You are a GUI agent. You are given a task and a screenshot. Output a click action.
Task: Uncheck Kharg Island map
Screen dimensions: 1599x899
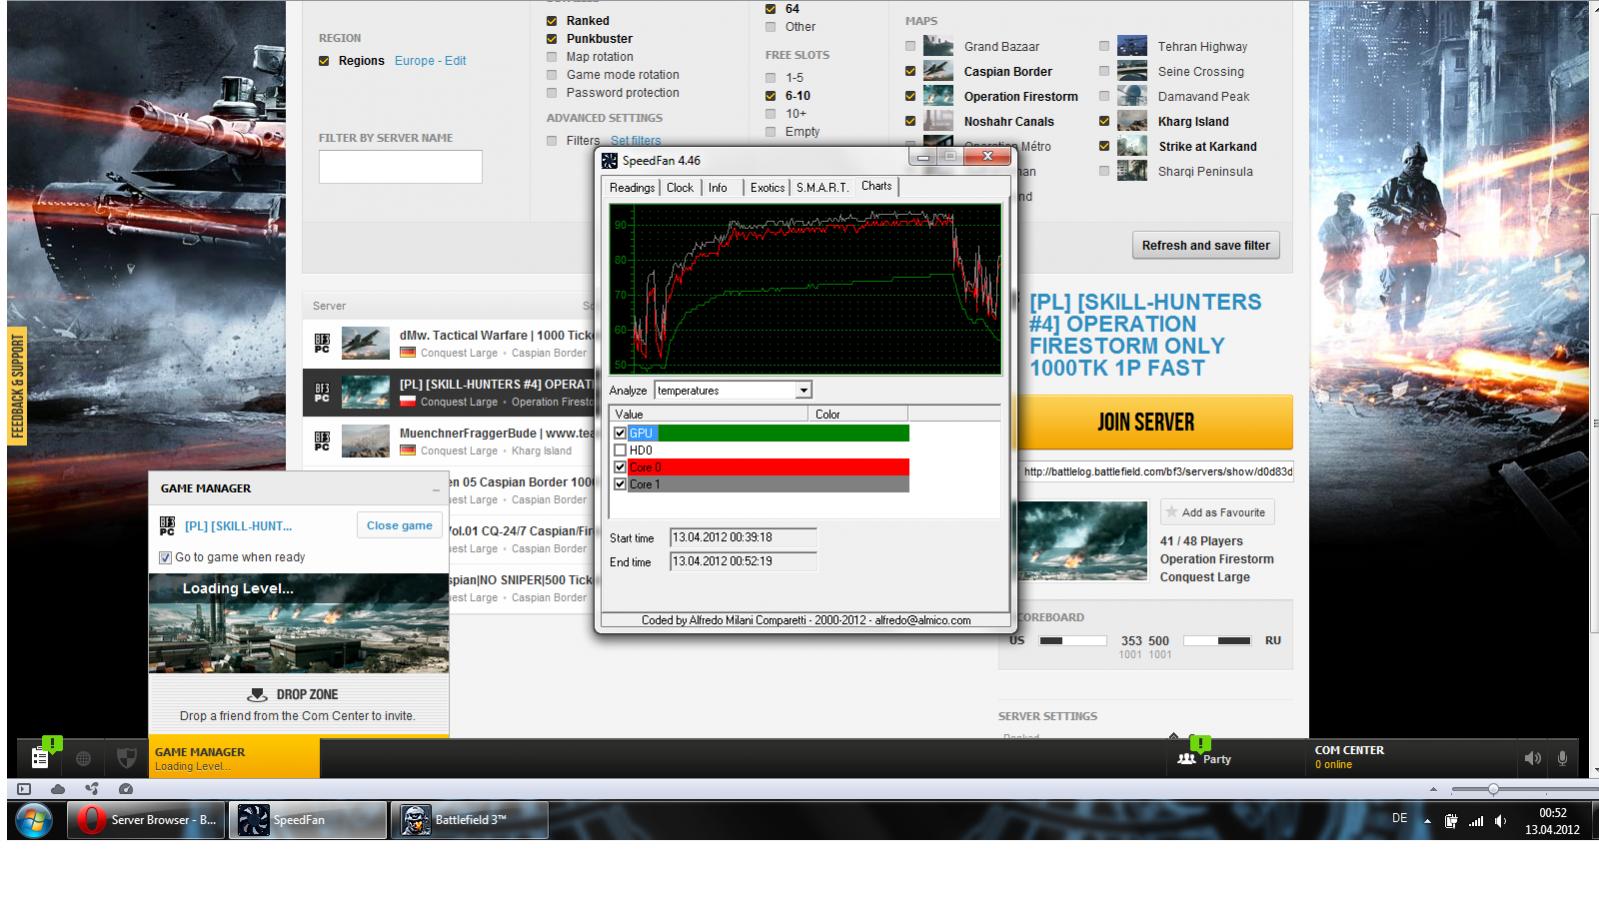1104,121
